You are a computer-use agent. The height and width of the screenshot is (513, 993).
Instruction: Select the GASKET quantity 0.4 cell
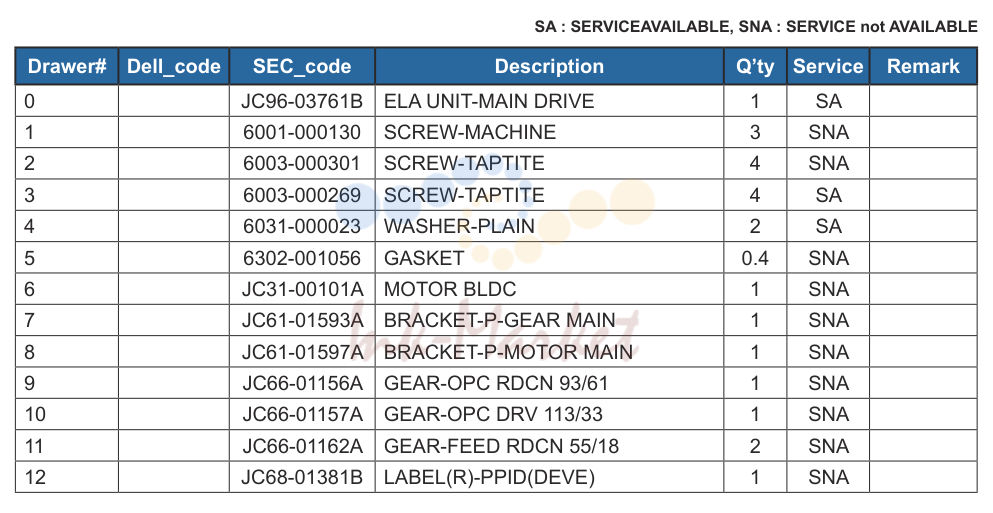click(x=755, y=258)
